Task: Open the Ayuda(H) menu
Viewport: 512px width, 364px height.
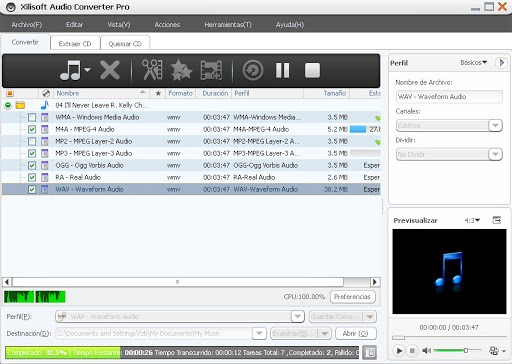Action: [290, 24]
